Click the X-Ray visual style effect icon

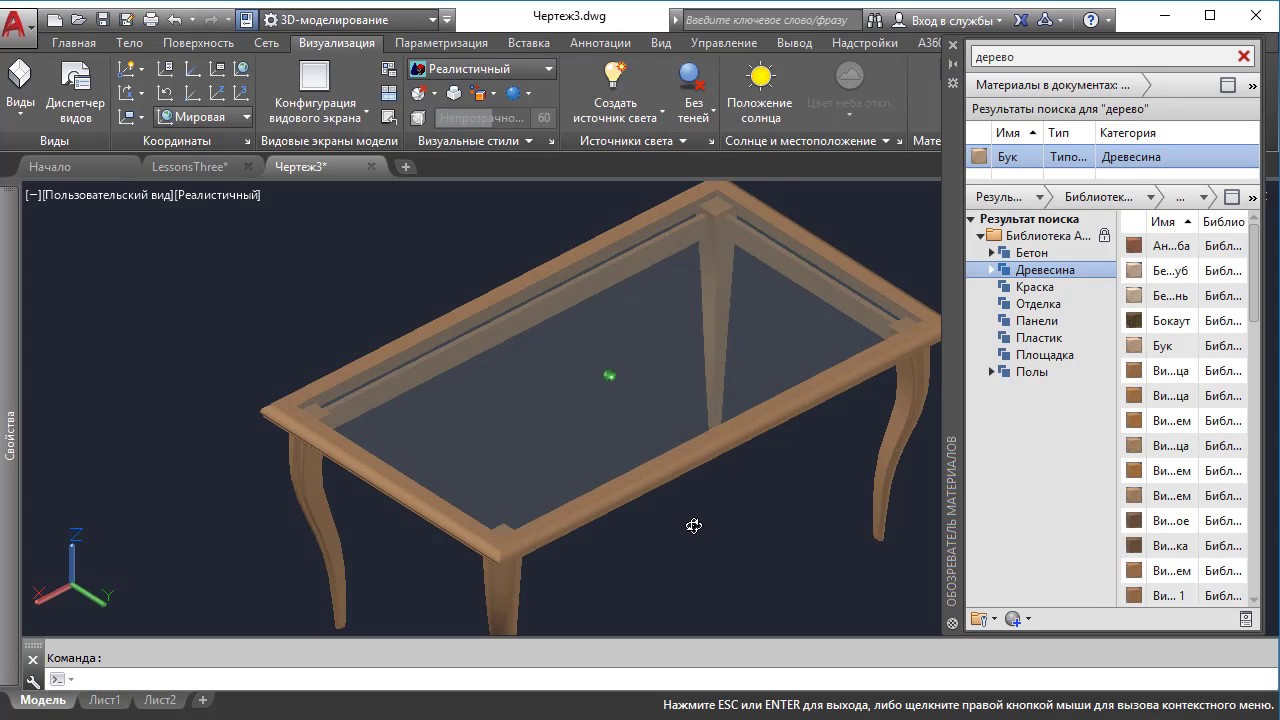point(418,118)
